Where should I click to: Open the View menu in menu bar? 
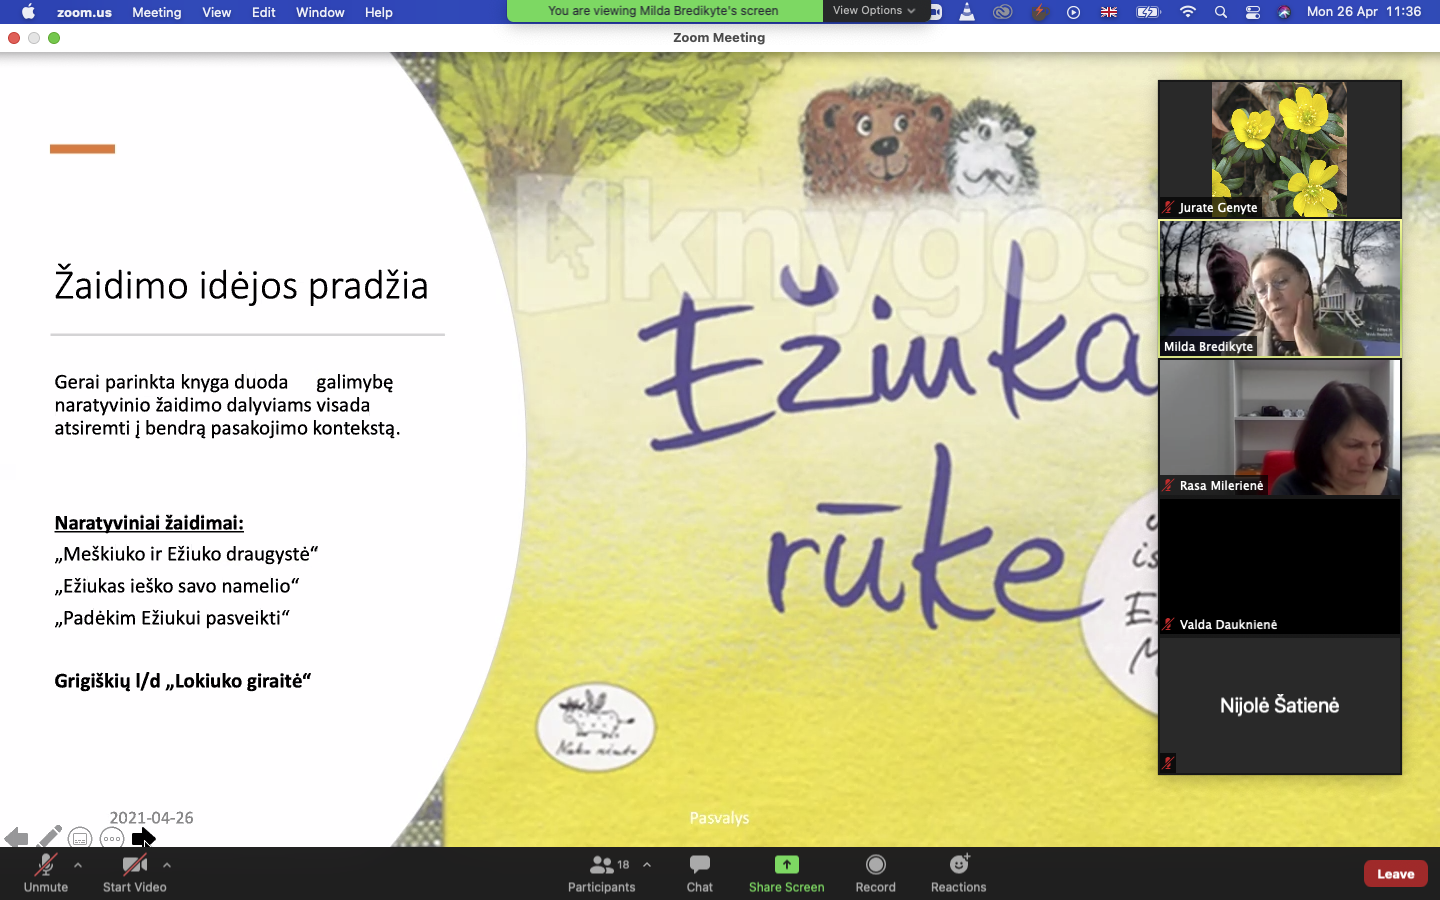tap(217, 12)
